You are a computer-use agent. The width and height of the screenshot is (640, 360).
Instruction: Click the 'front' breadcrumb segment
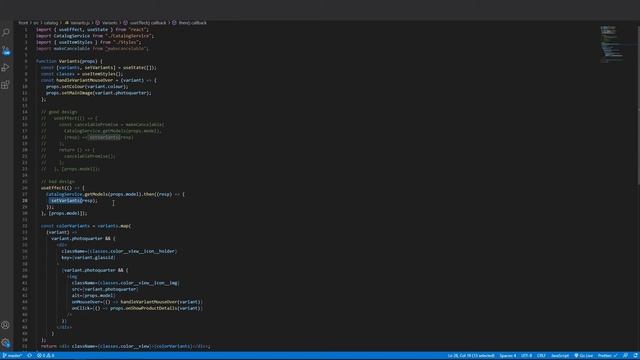[23, 23]
